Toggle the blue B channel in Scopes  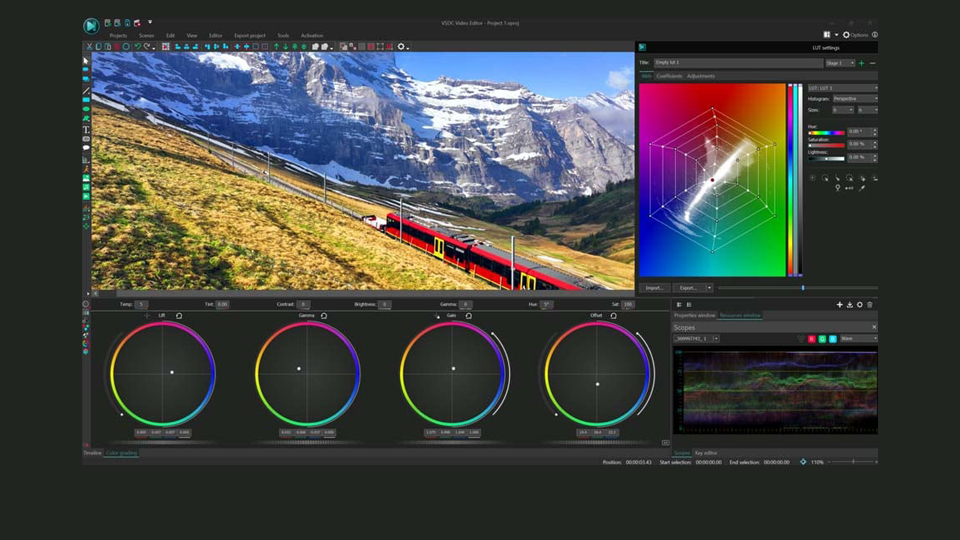pos(833,339)
